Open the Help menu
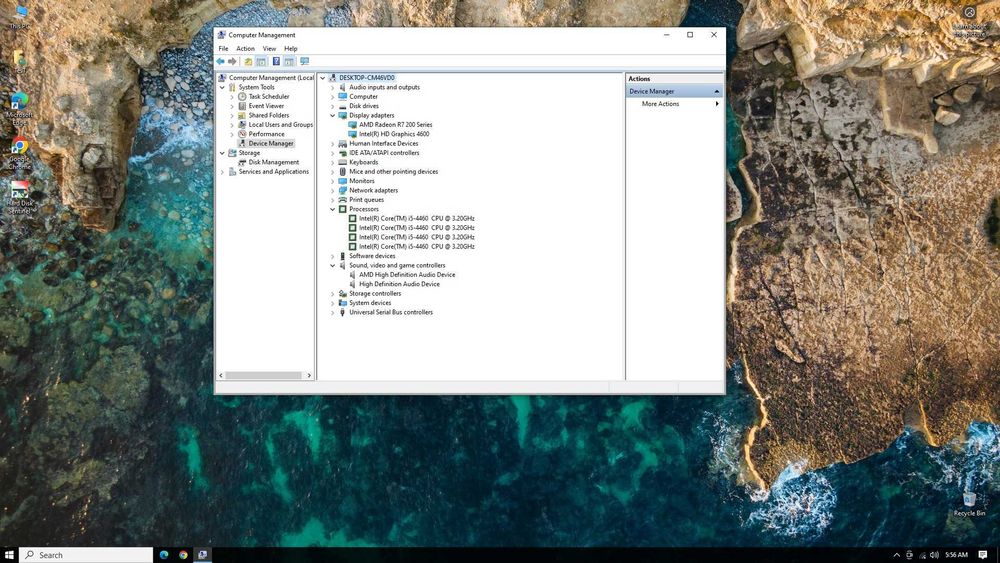 tap(290, 48)
